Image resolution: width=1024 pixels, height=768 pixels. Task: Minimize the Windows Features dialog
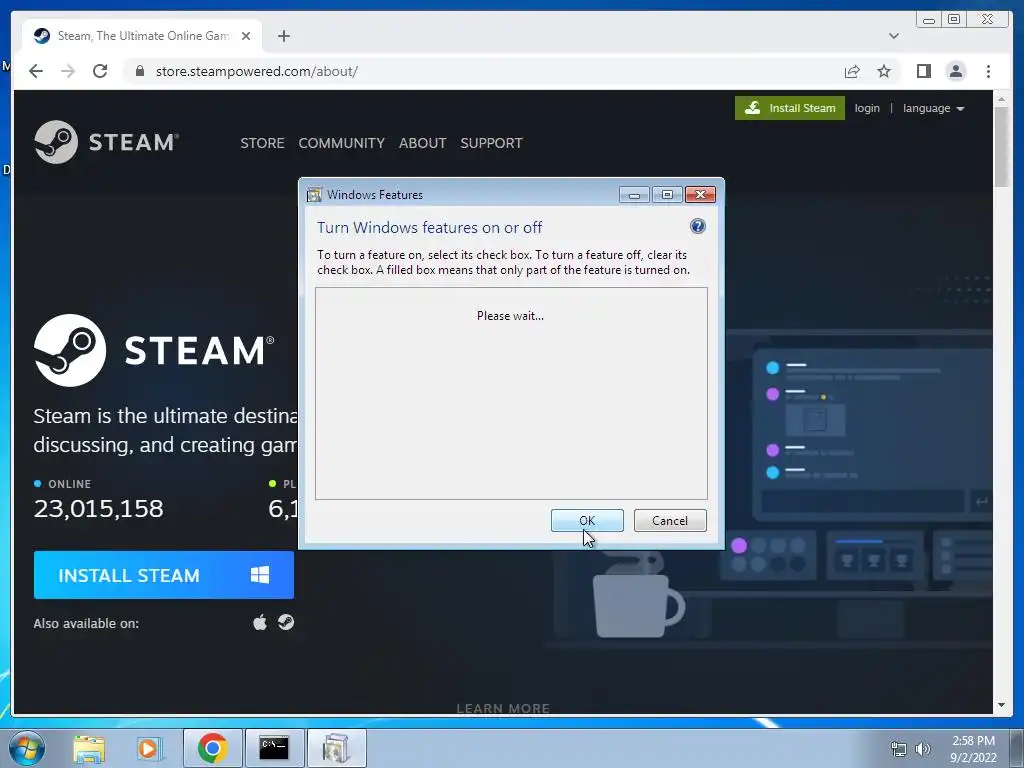(x=634, y=195)
